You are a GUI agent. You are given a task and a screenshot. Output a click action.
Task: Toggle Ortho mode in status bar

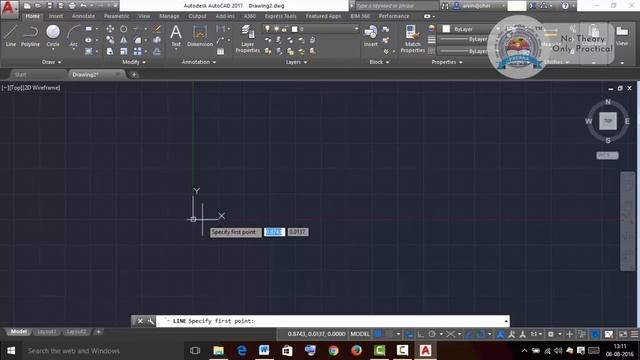(x=420, y=334)
